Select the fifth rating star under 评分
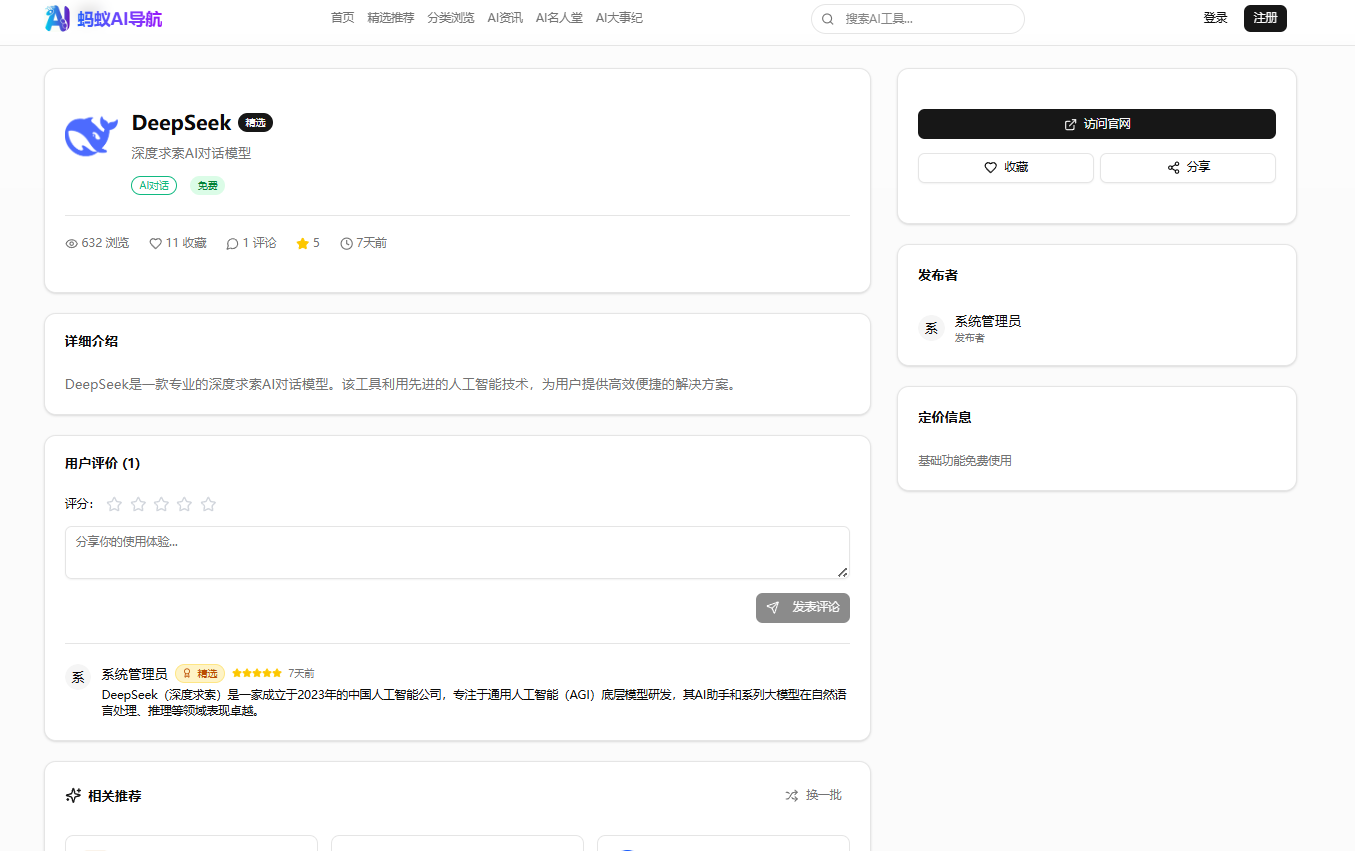Viewport: 1355px width, 851px height. click(x=208, y=504)
